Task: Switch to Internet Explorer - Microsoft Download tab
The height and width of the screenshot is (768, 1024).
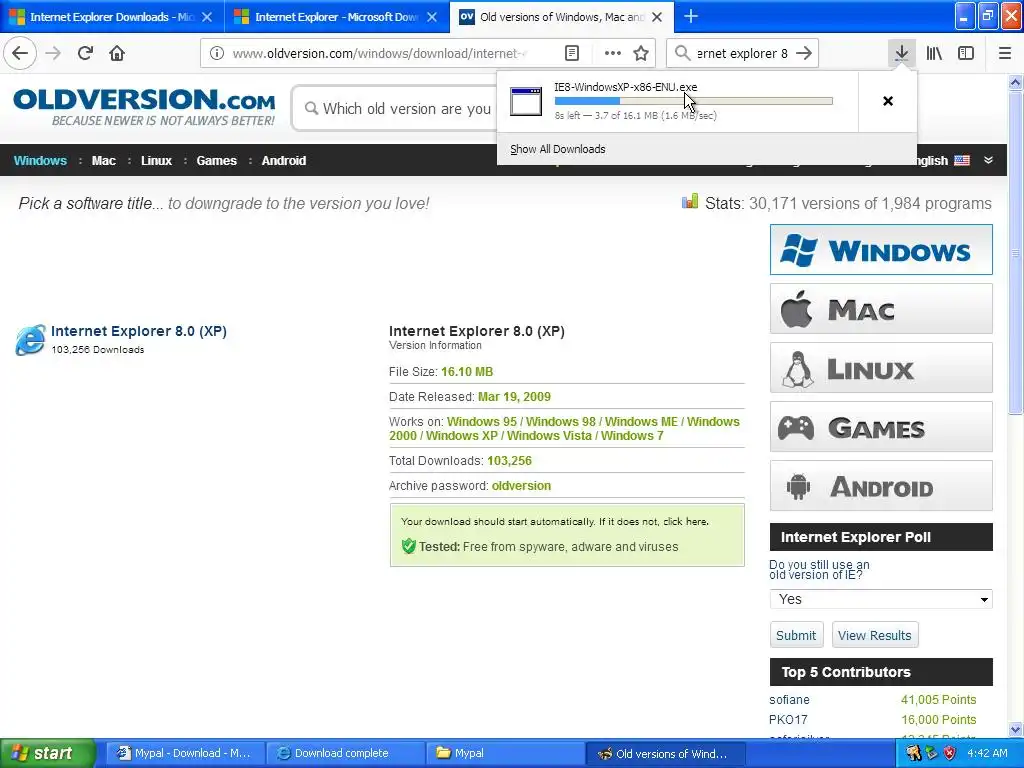Action: pos(337,17)
